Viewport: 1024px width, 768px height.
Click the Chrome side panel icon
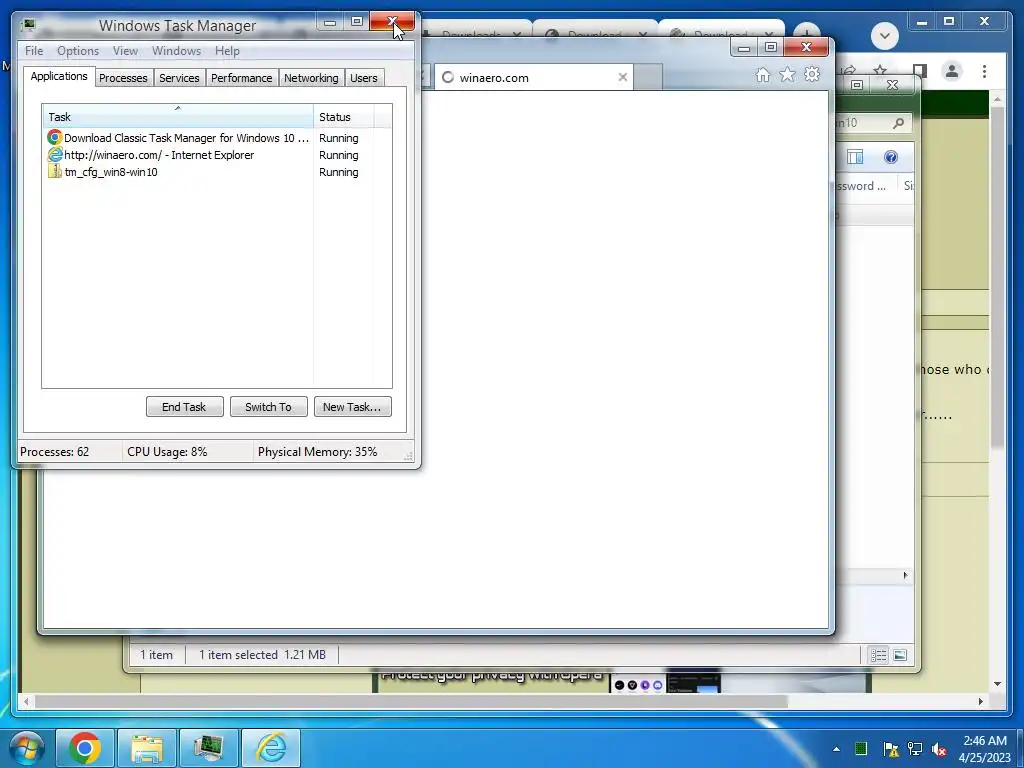click(x=920, y=71)
